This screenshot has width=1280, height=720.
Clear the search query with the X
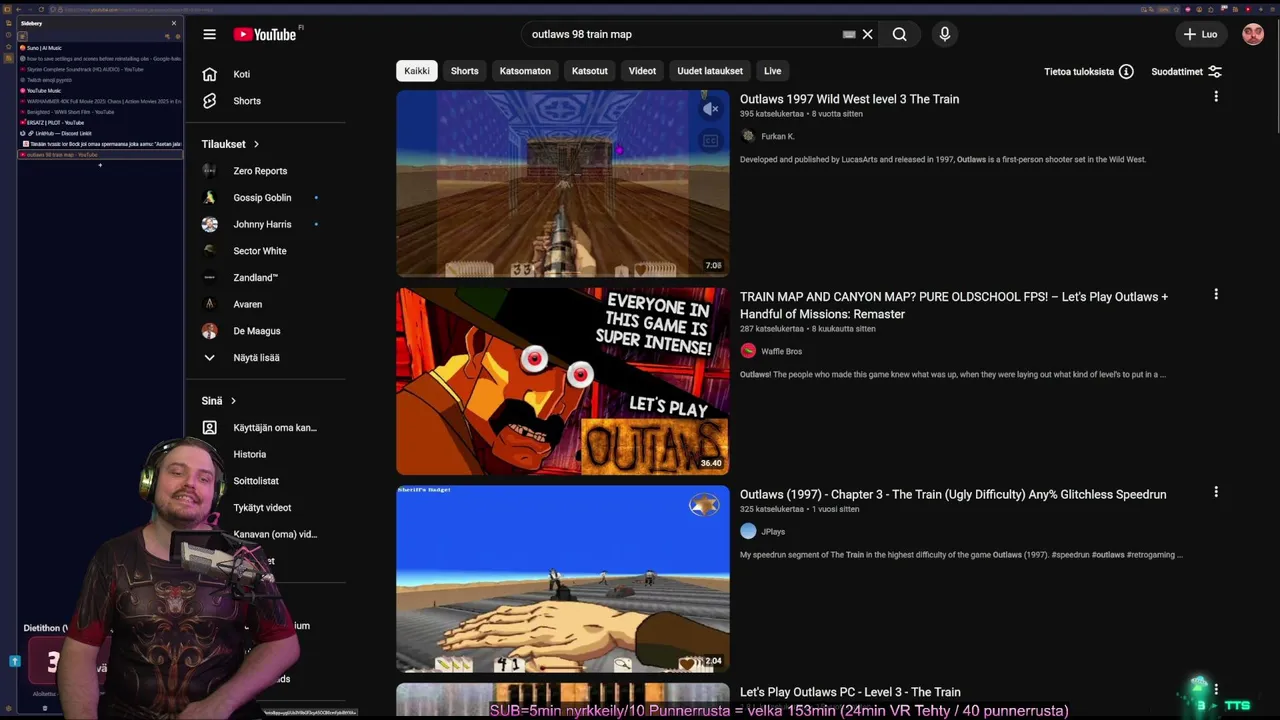point(868,34)
